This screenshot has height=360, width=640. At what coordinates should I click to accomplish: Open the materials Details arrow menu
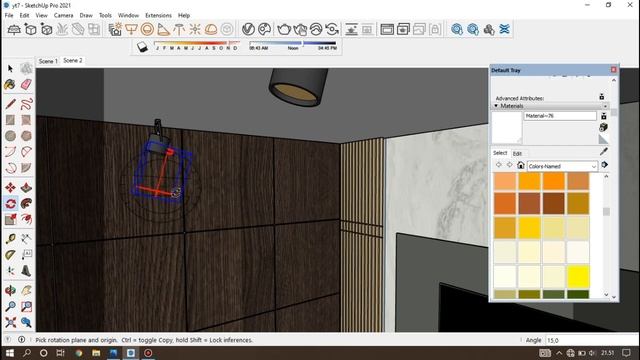click(x=604, y=165)
